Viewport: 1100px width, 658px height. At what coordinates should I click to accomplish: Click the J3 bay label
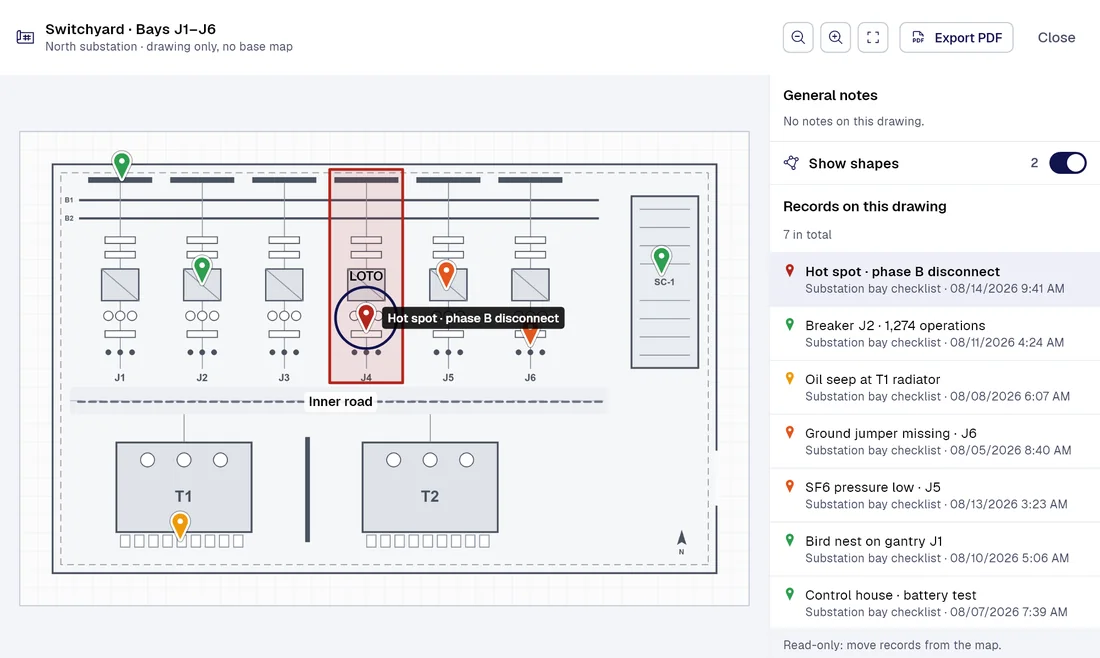point(284,377)
